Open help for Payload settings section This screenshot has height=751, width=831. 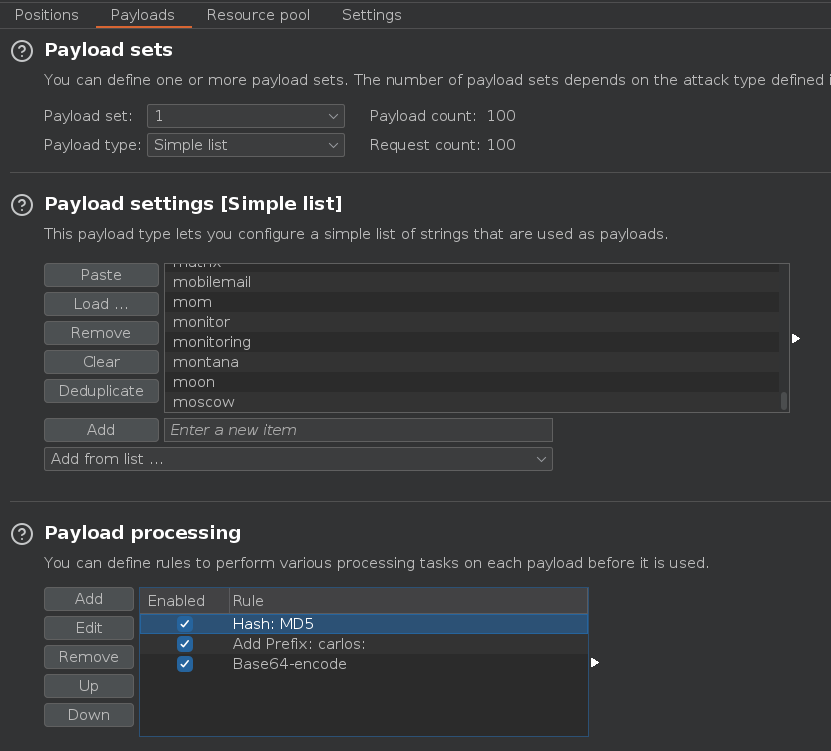pyautogui.click(x=21, y=204)
